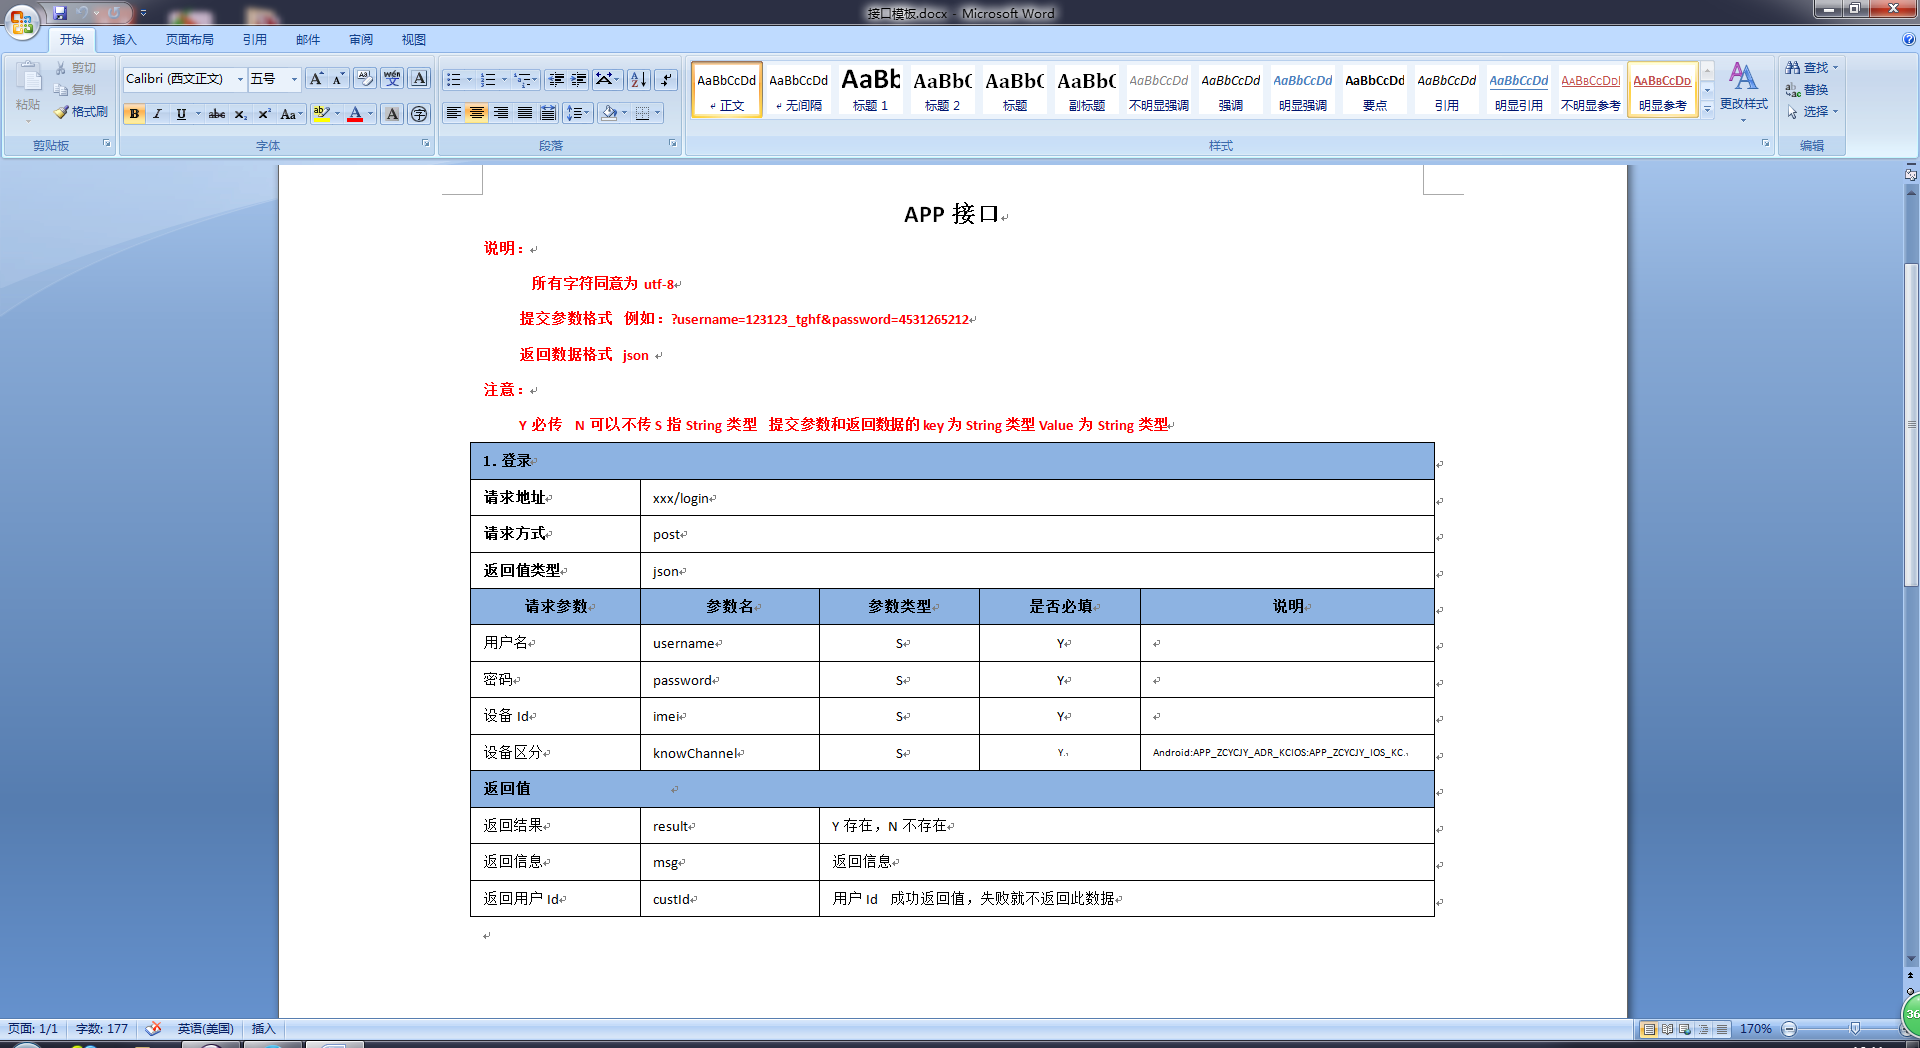Viewport: 1920px width, 1048px height.
Task: Grow font size with the large A icon
Action: click(316, 79)
